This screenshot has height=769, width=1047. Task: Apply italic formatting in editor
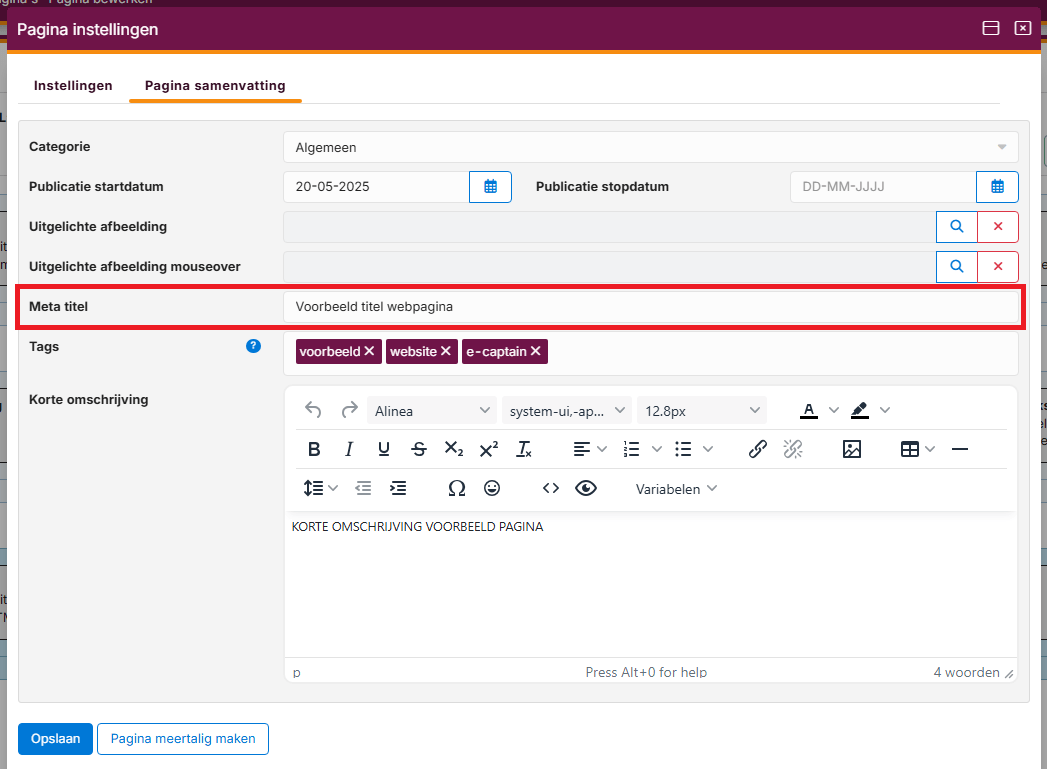click(349, 449)
